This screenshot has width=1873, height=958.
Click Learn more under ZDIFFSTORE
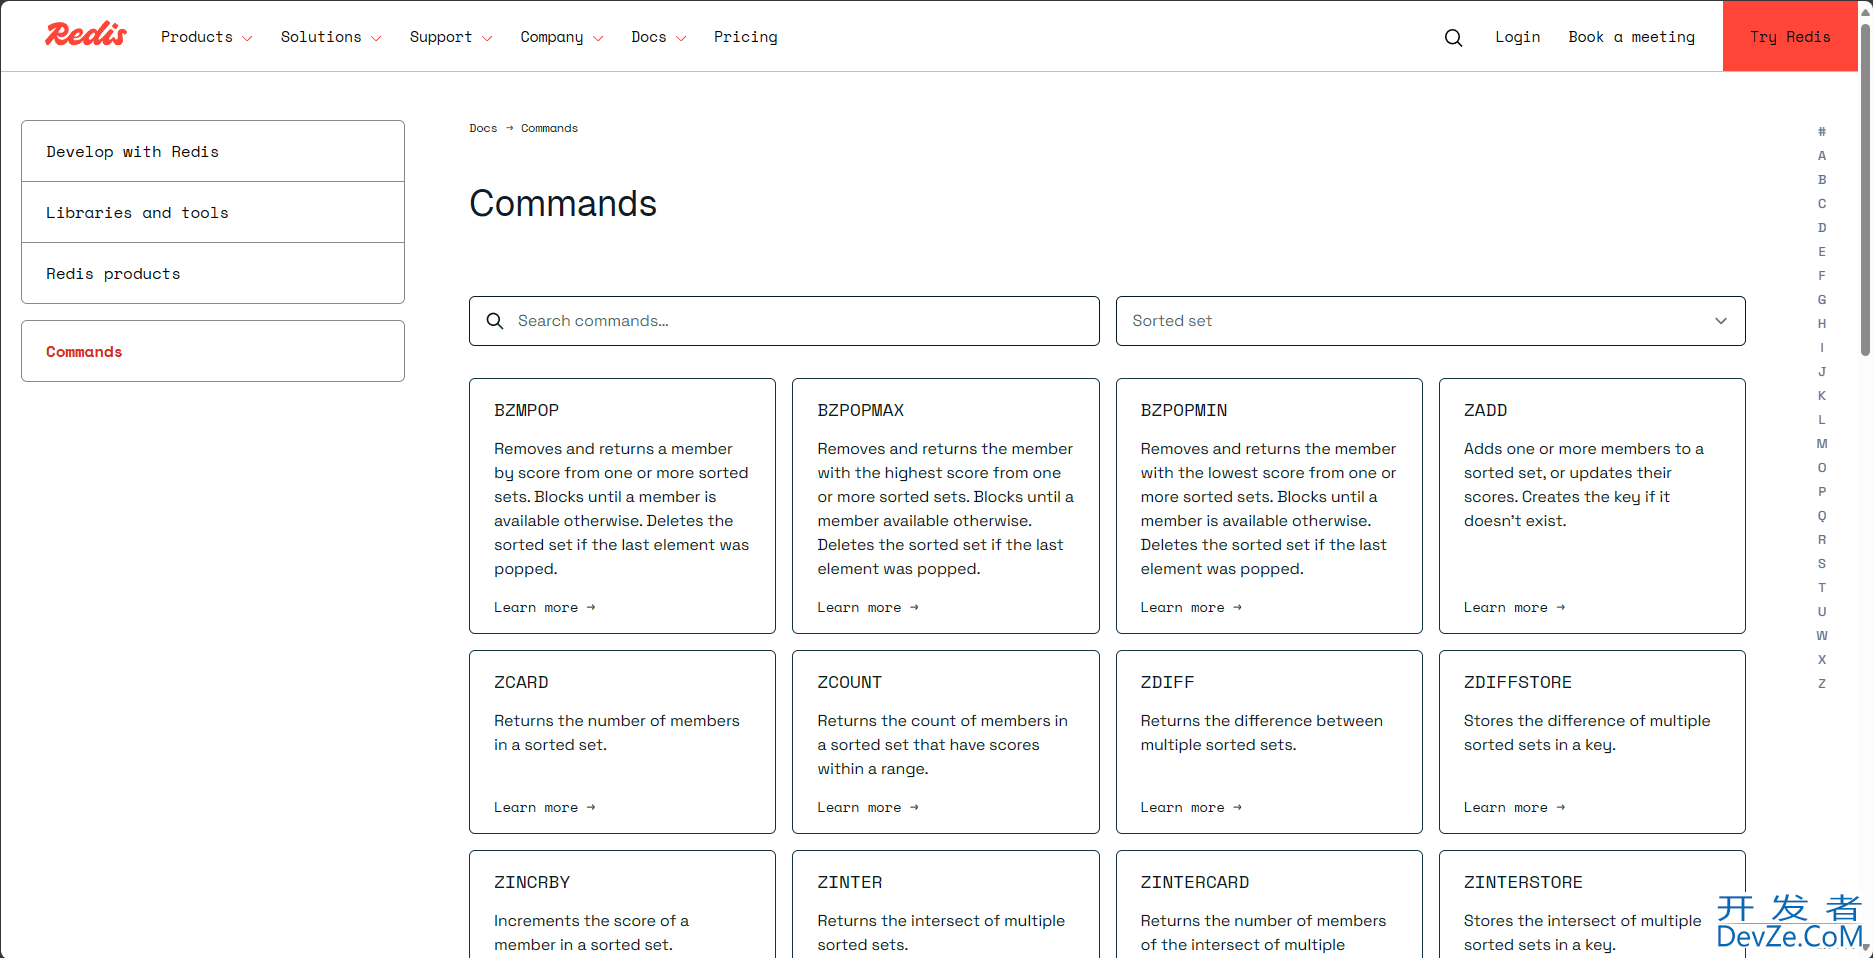(1514, 807)
